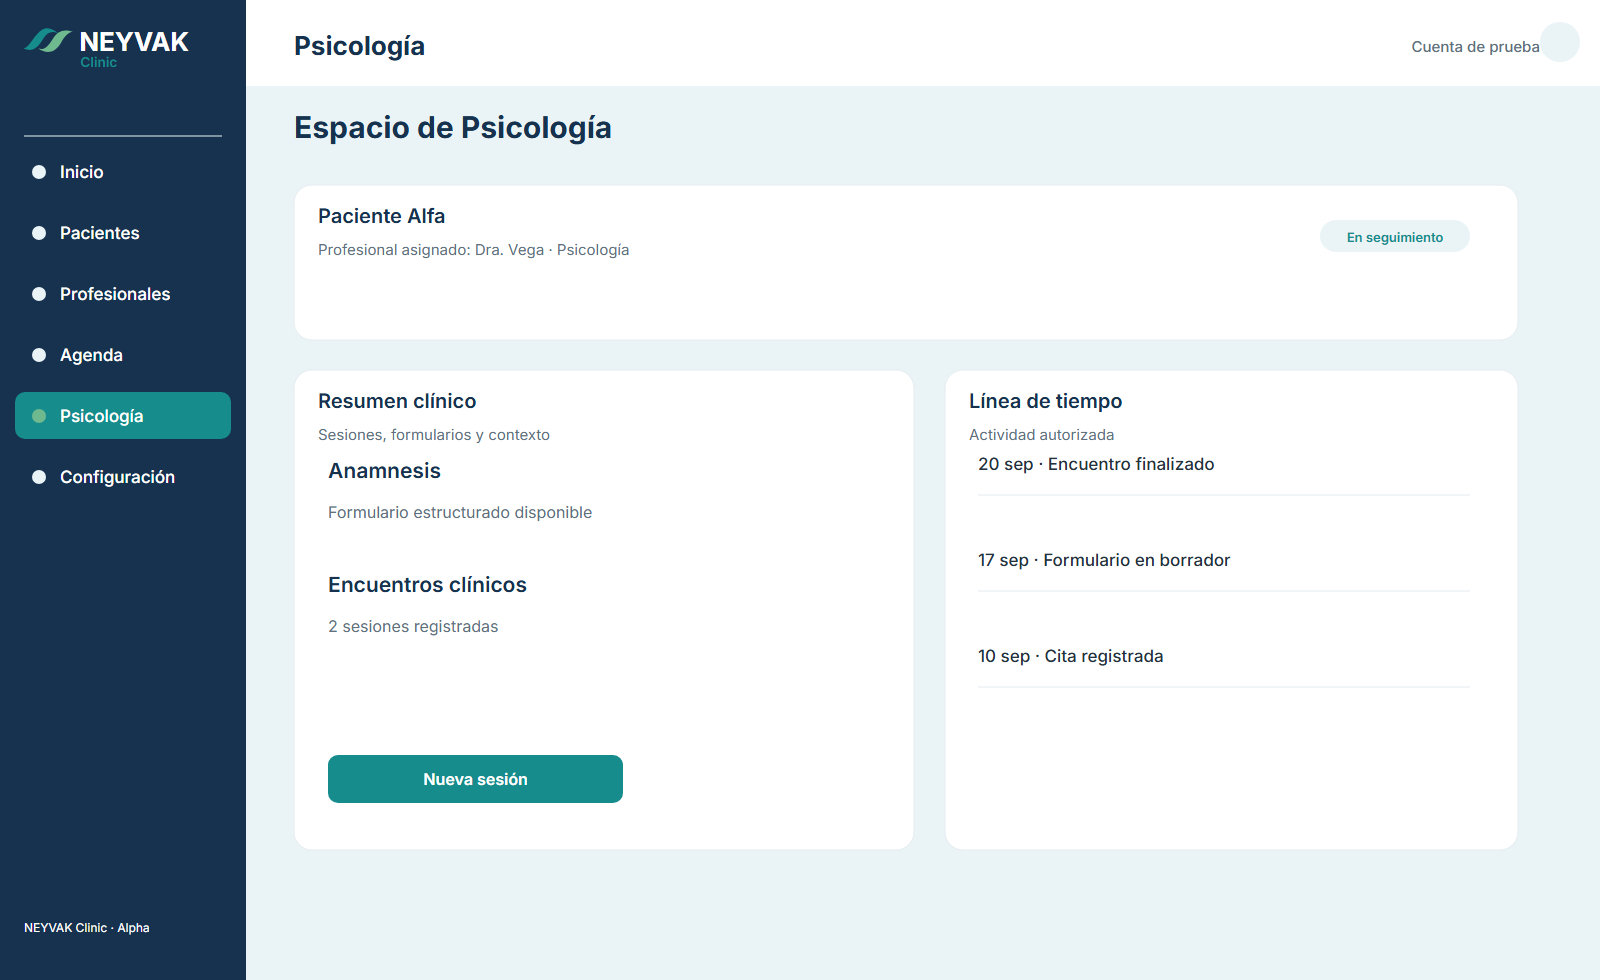Viewport: 1600px width, 980px height.
Task: Navigate to Profesionales
Action: (x=123, y=294)
